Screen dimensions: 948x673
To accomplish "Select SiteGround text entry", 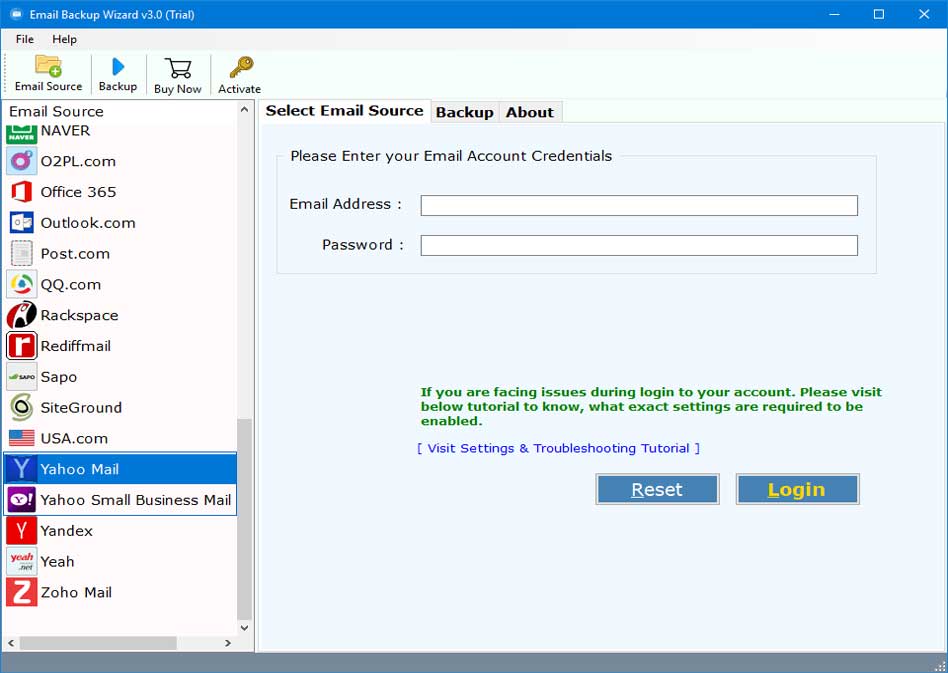I will 81,408.
